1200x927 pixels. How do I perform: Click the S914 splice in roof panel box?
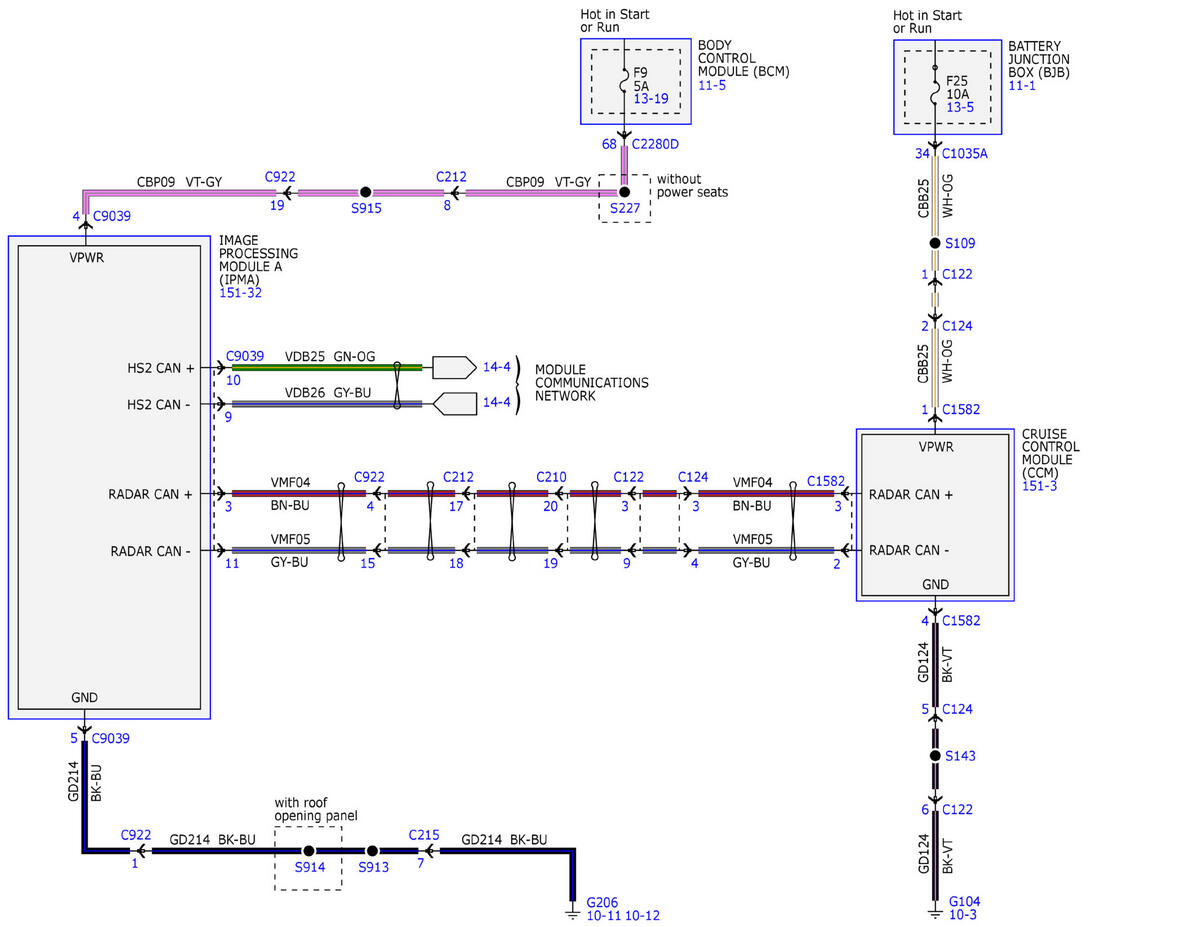pos(308,850)
